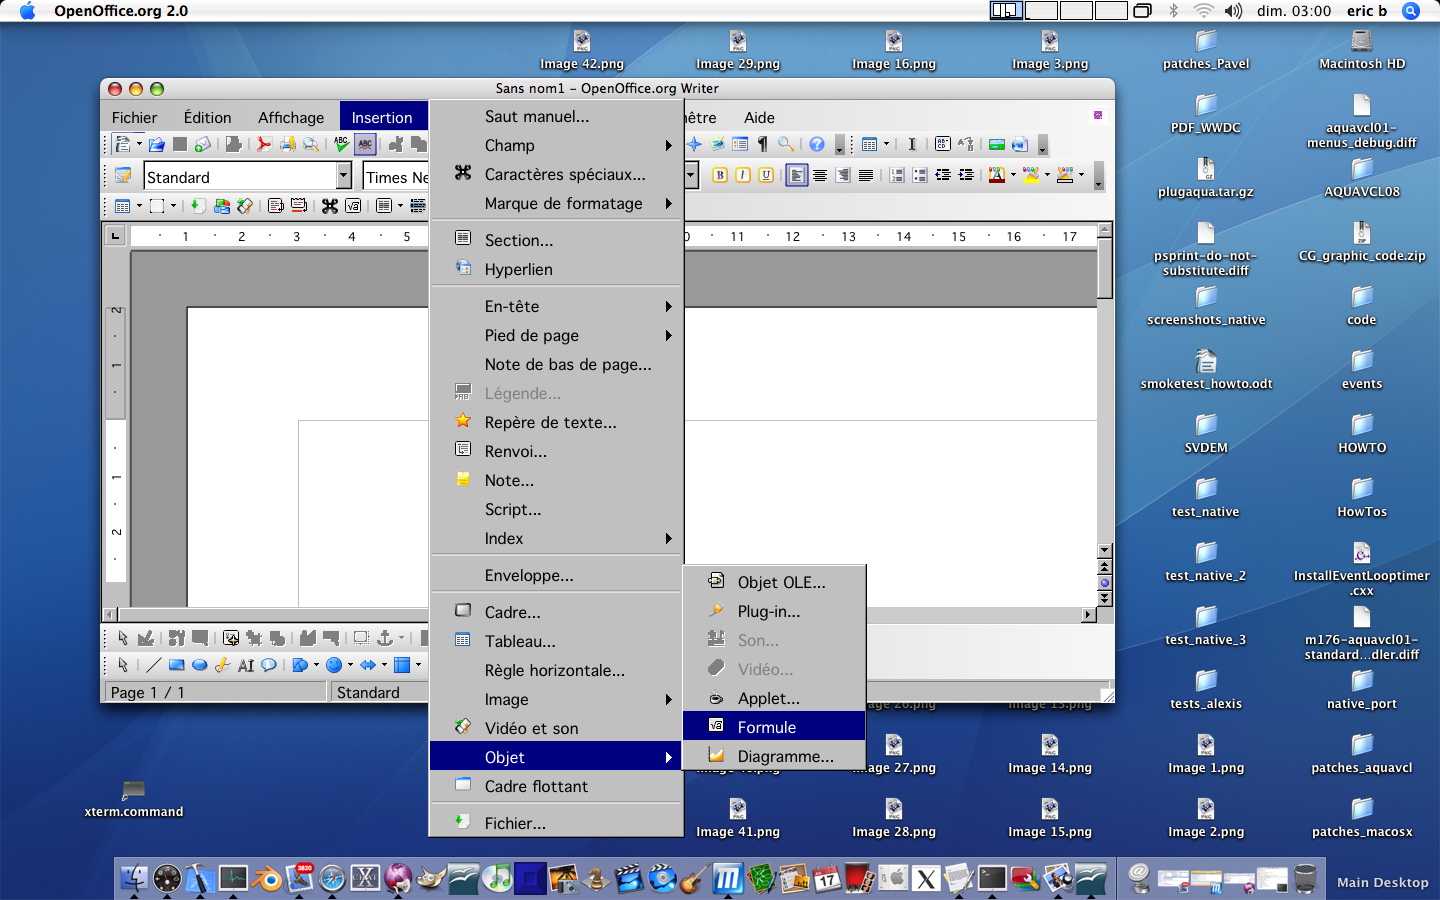
Task: Expand the Font Color dropdown arrow
Action: 1013,175
